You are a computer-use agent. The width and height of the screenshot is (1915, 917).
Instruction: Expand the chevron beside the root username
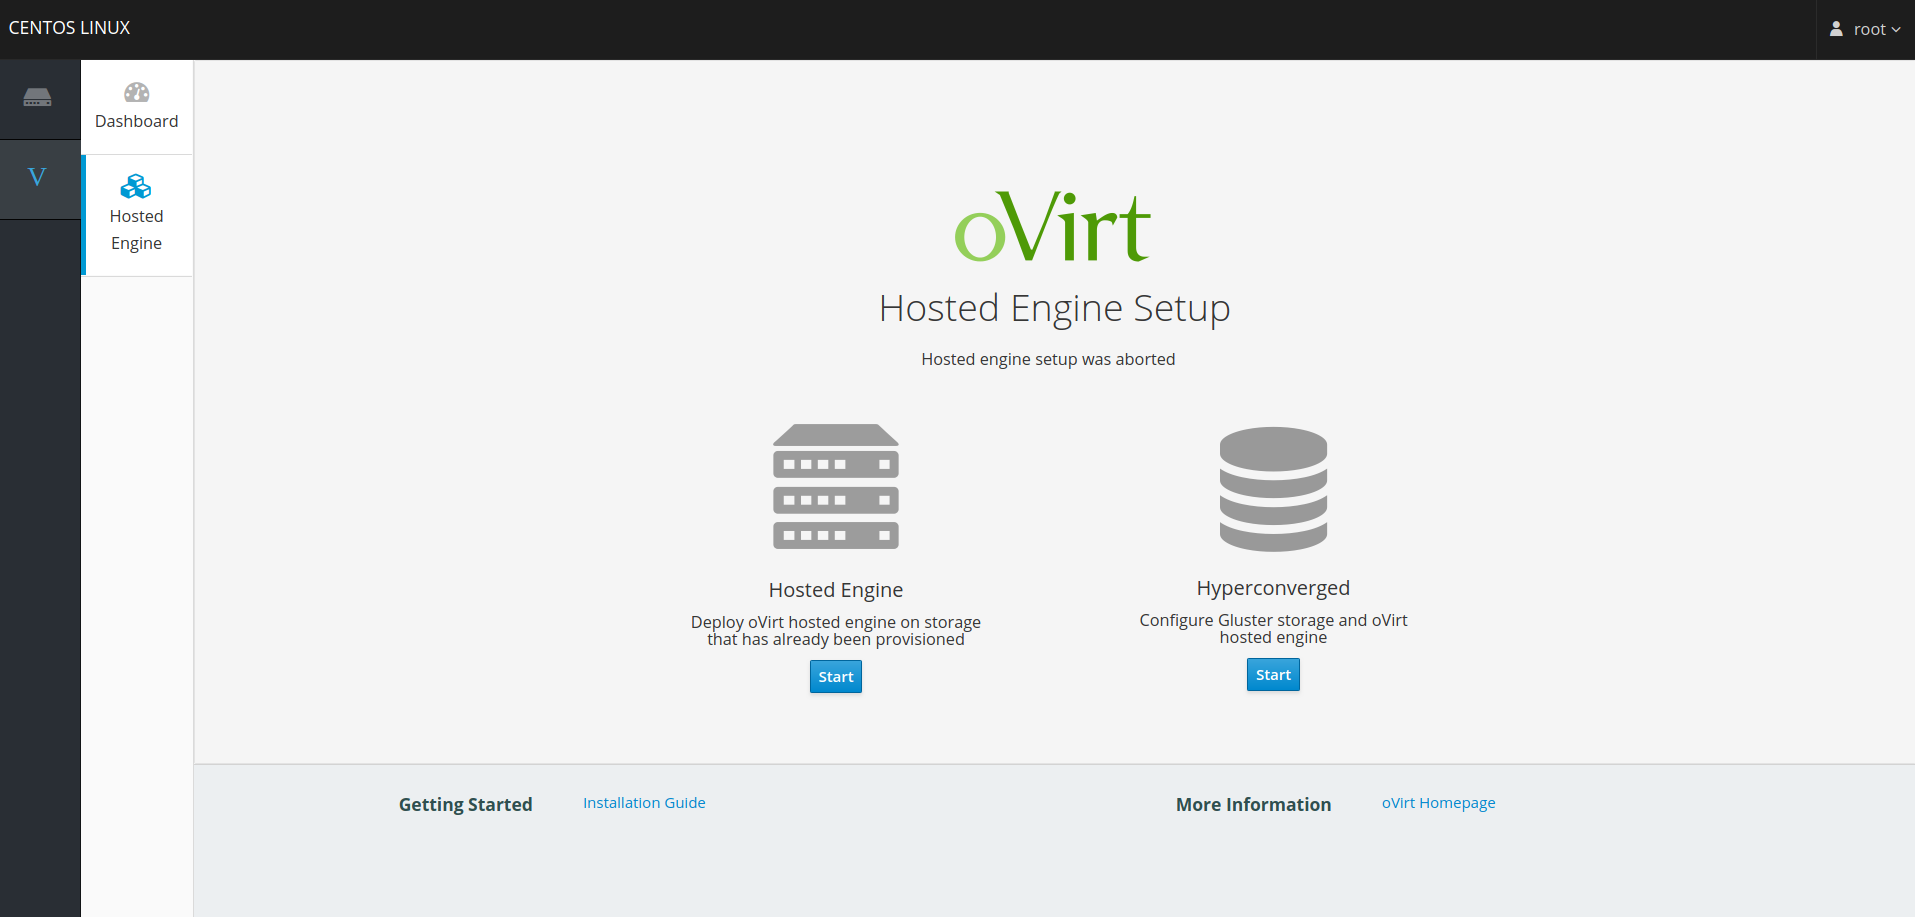(x=1898, y=30)
